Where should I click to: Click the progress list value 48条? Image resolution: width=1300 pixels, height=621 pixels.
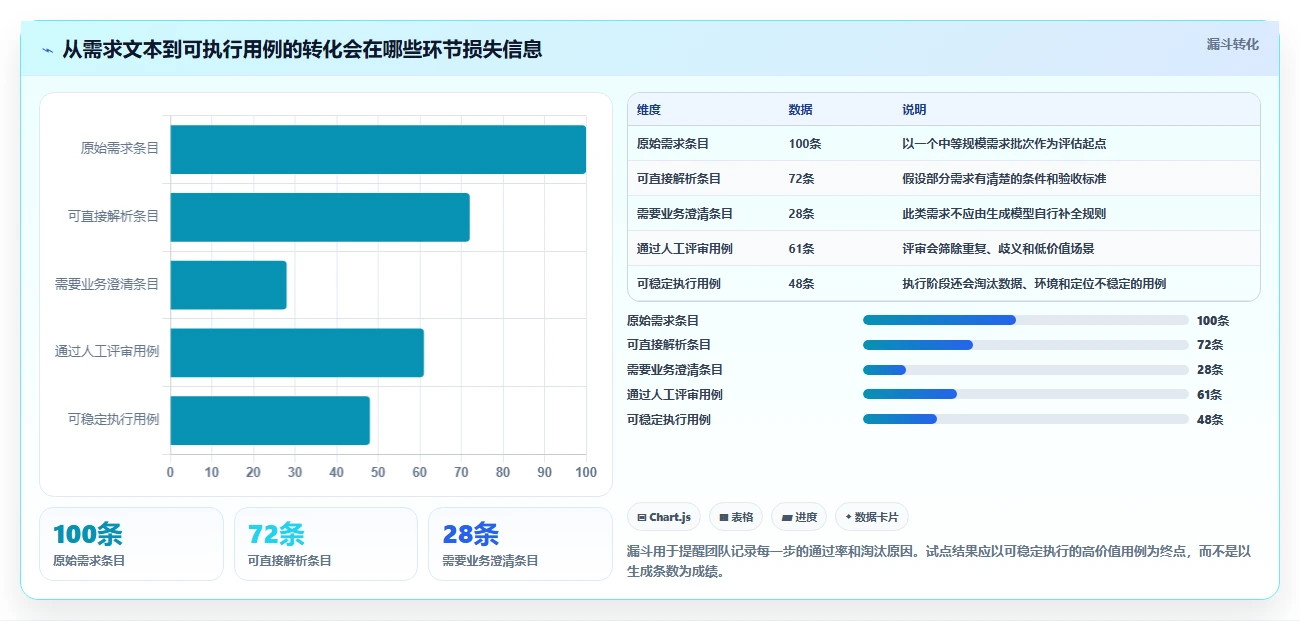coord(1209,419)
